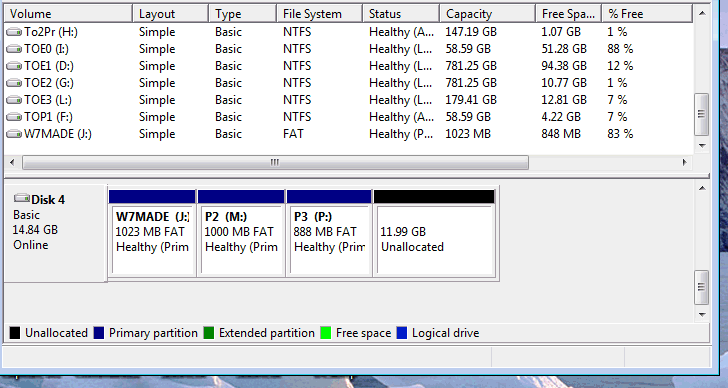Click the 10.77 GB free space cell
Screen dimensions: 728x388
point(564,83)
